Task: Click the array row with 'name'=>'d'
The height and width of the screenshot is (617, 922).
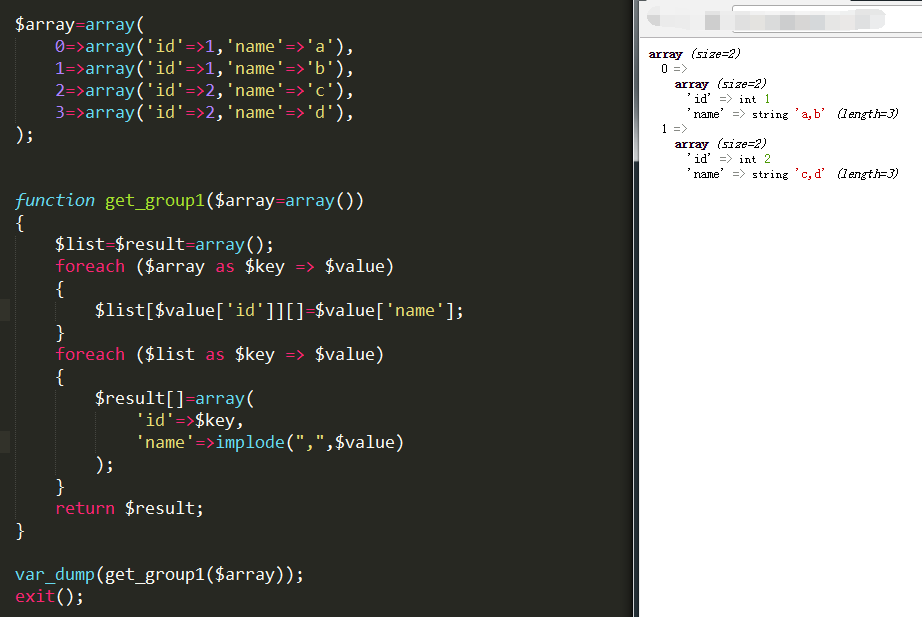Action: tap(204, 112)
